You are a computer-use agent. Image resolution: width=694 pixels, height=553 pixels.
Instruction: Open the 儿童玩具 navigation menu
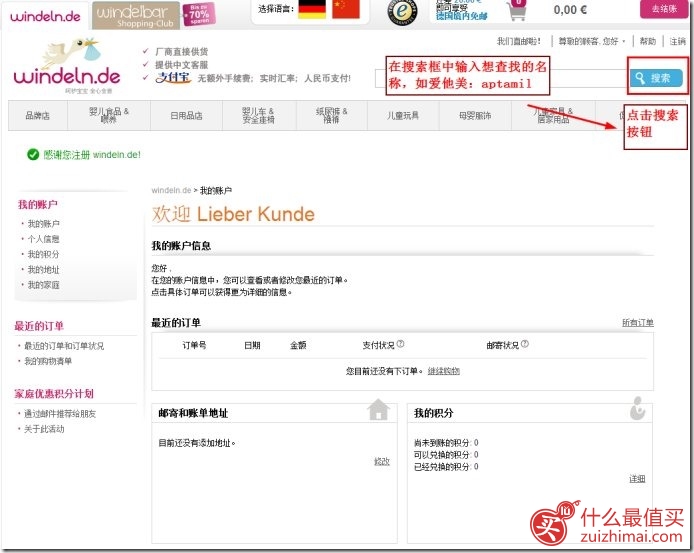click(x=403, y=116)
